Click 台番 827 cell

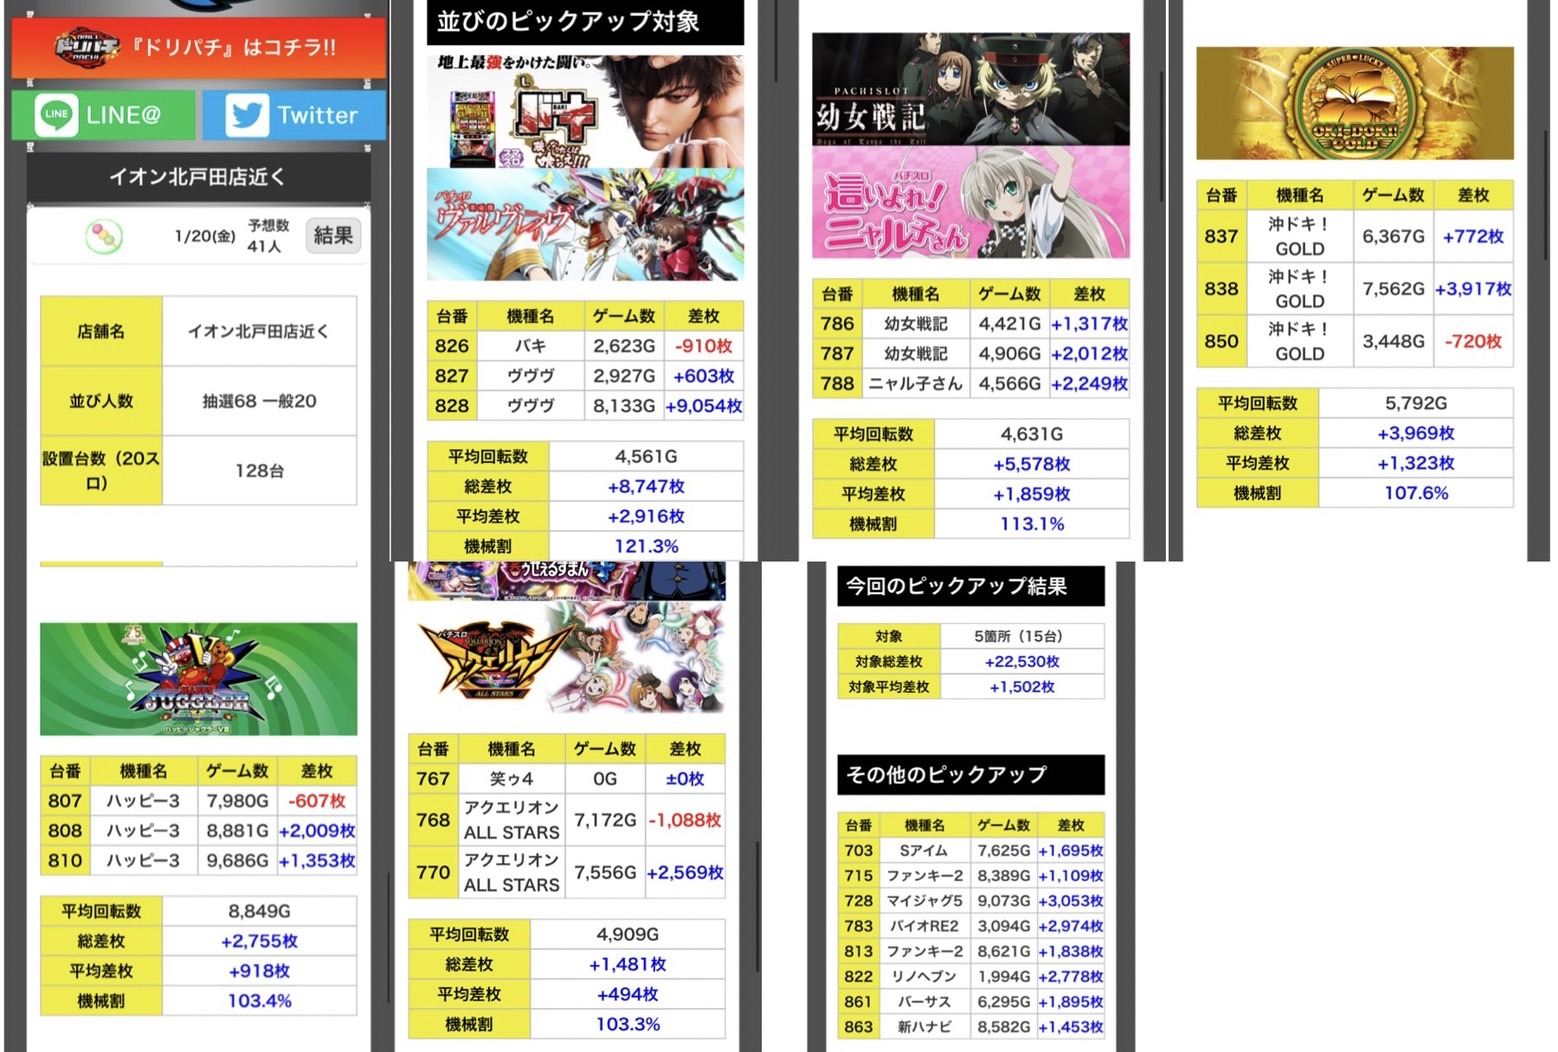tap(452, 376)
